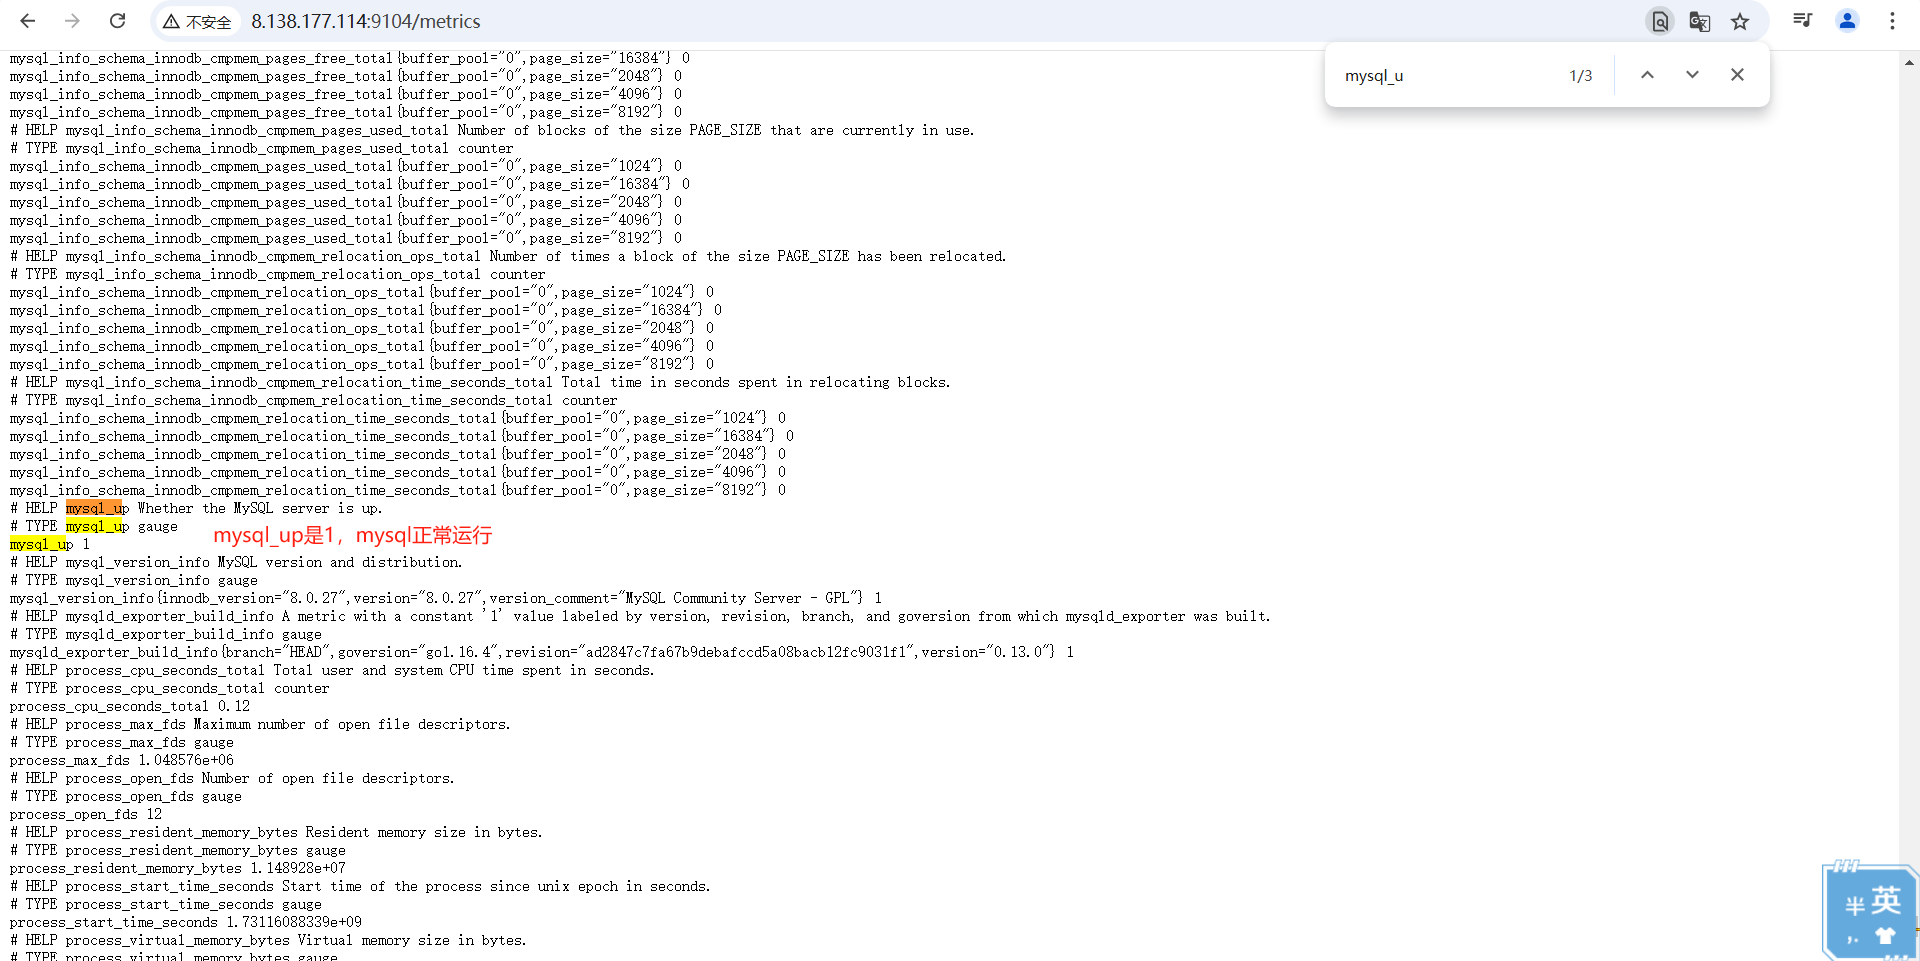
Task: Click the '# TYPE mysql_info_schema_innodb_cmpmem_relocation_ops_total counter' line
Action: [x=278, y=275]
